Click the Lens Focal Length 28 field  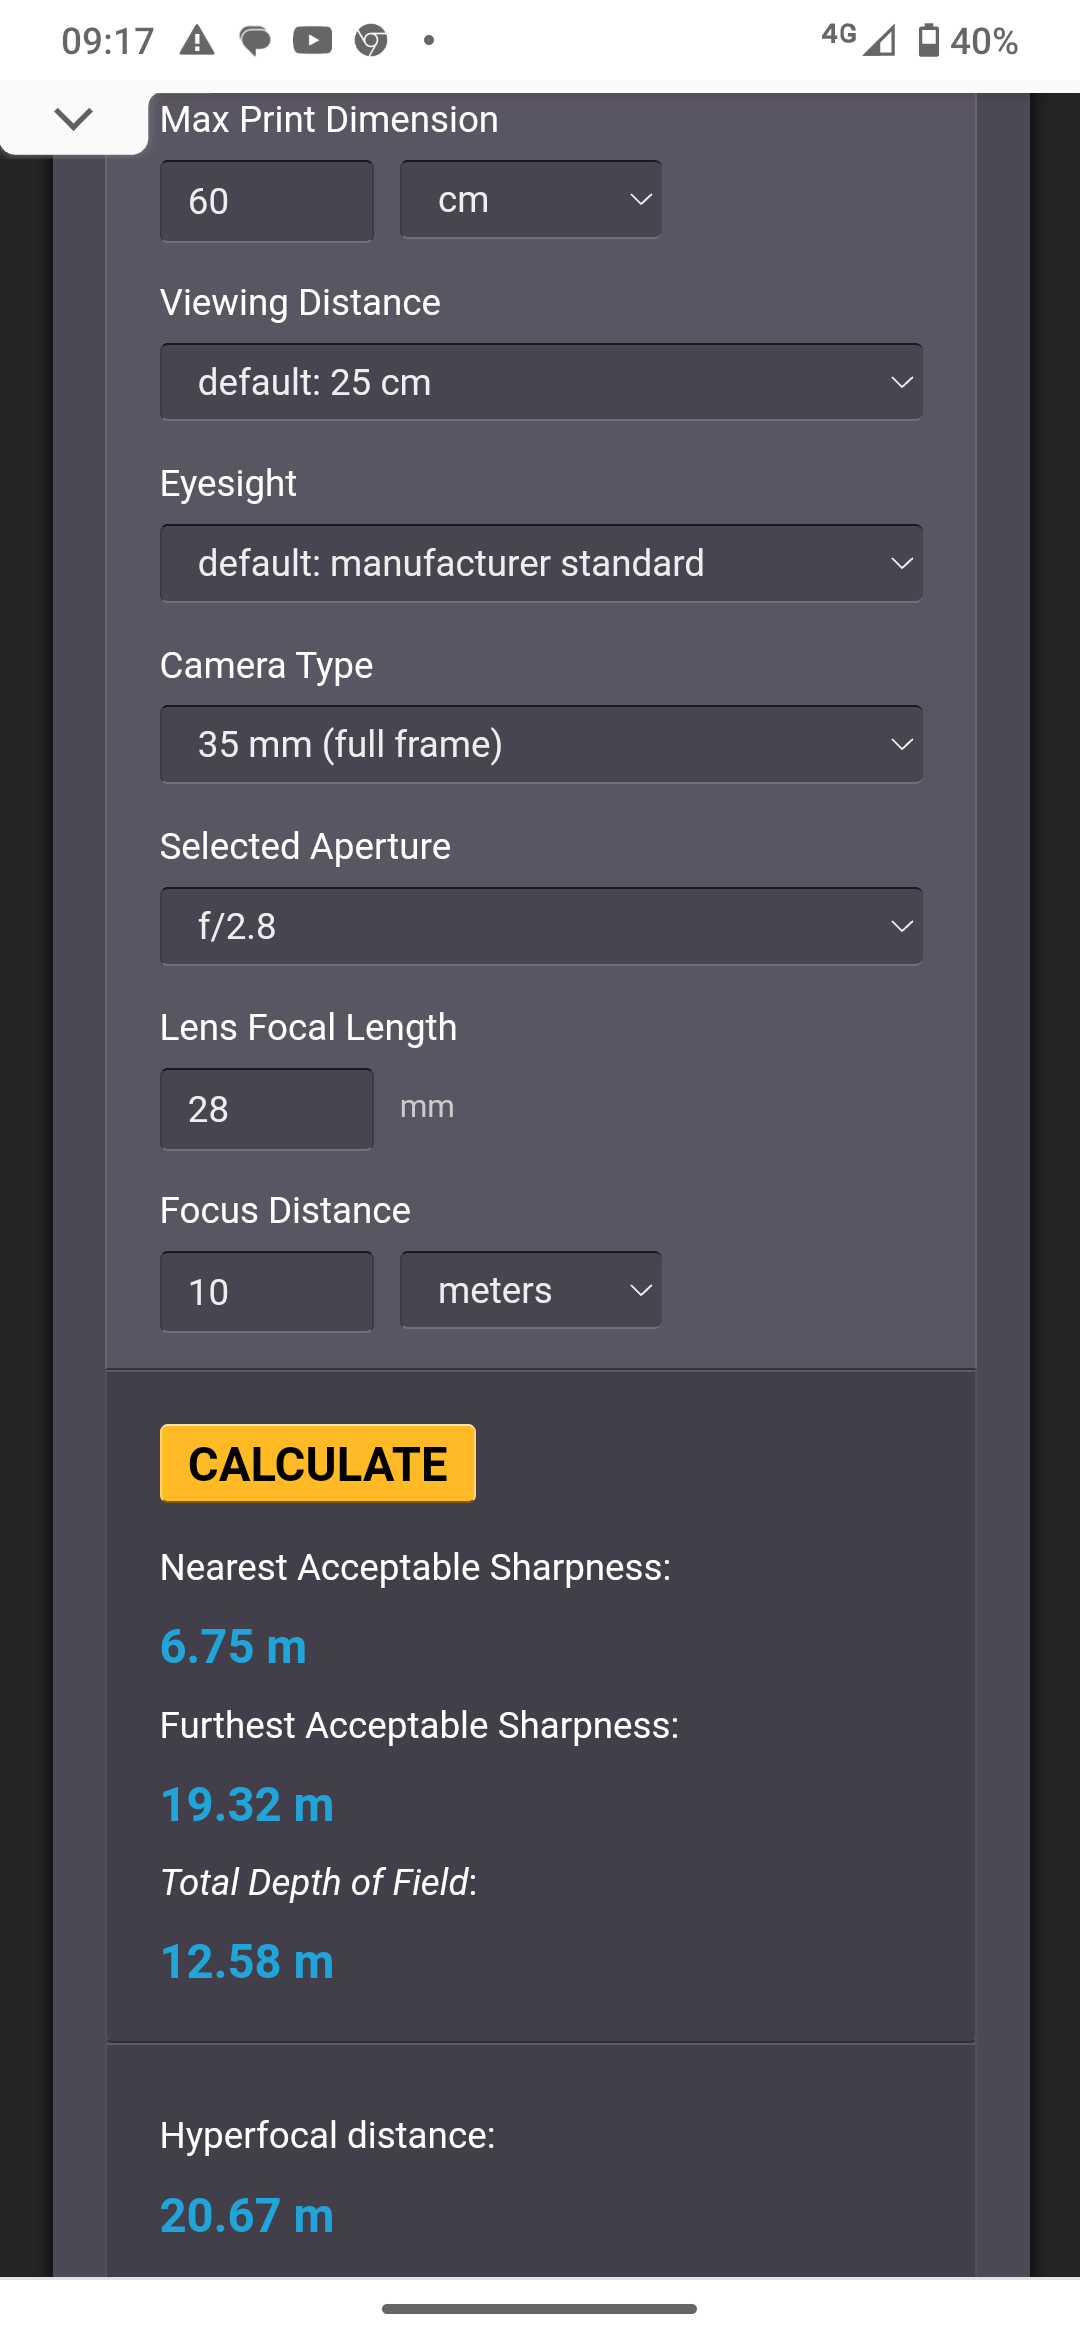tap(267, 1109)
